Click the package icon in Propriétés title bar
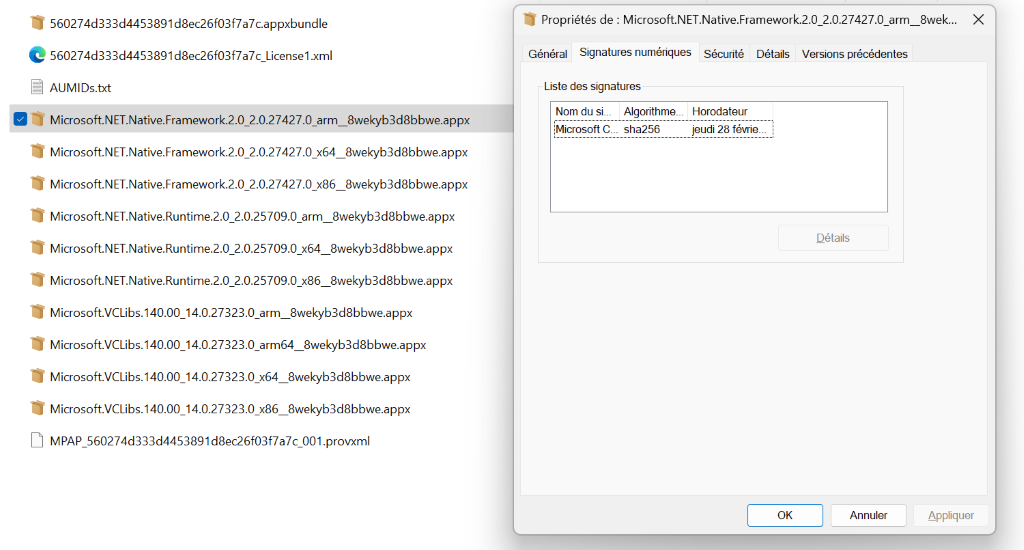Screen dimensions: 1024x550 tap(530, 20)
